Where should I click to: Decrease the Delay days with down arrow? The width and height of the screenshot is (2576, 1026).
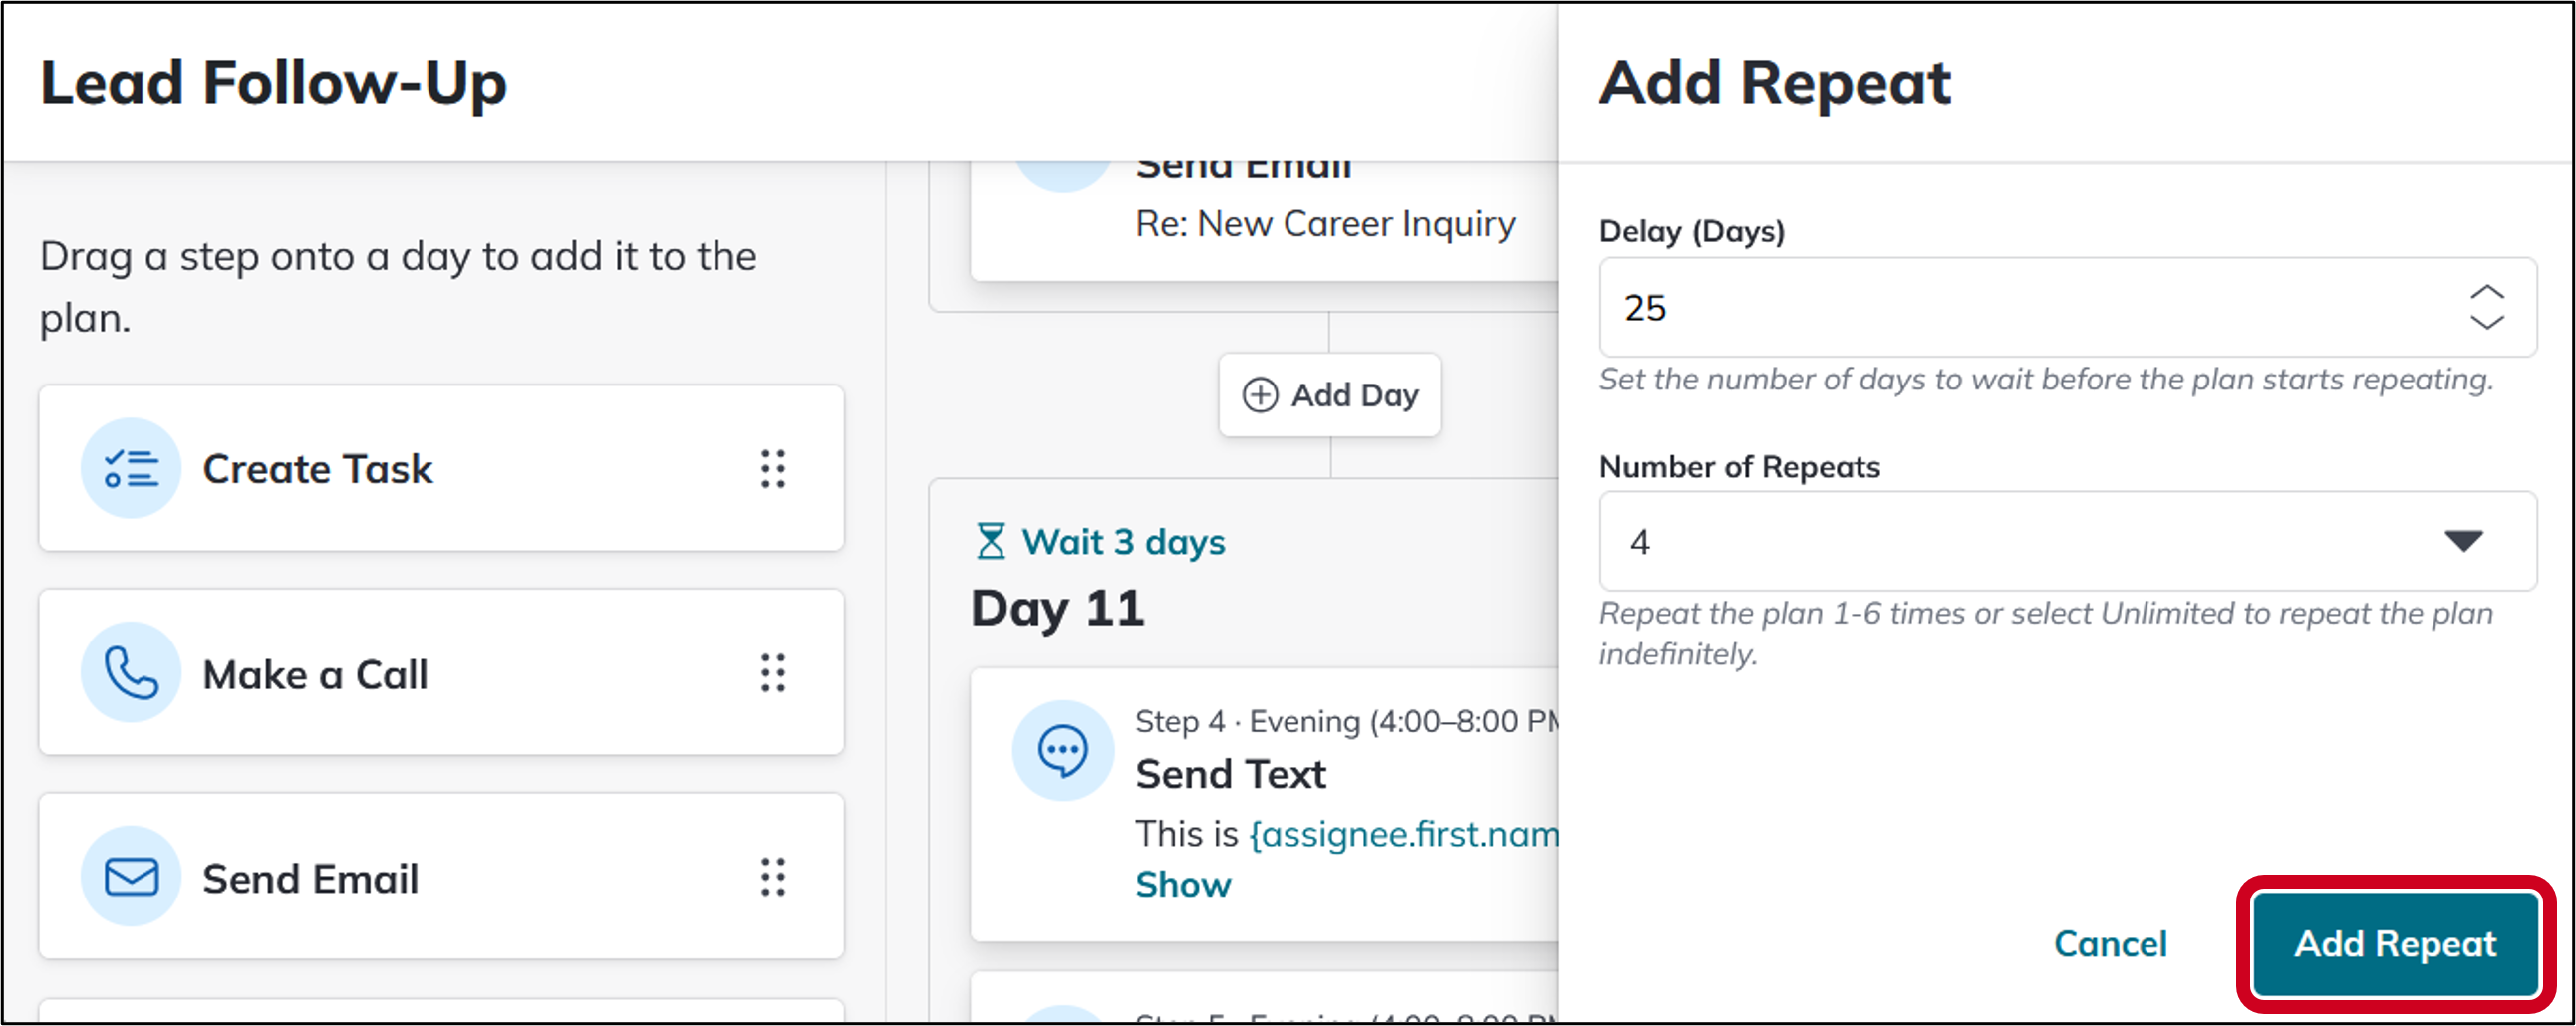pyautogui.click(x=2486, y=321)
